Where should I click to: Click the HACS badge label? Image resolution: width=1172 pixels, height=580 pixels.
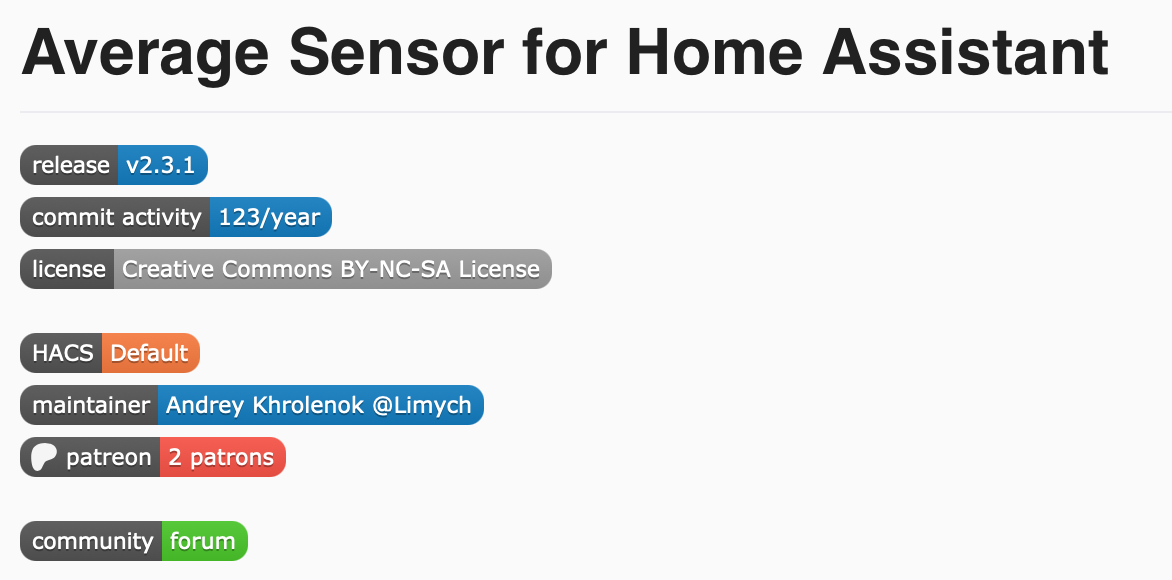[x=62, y=353]
